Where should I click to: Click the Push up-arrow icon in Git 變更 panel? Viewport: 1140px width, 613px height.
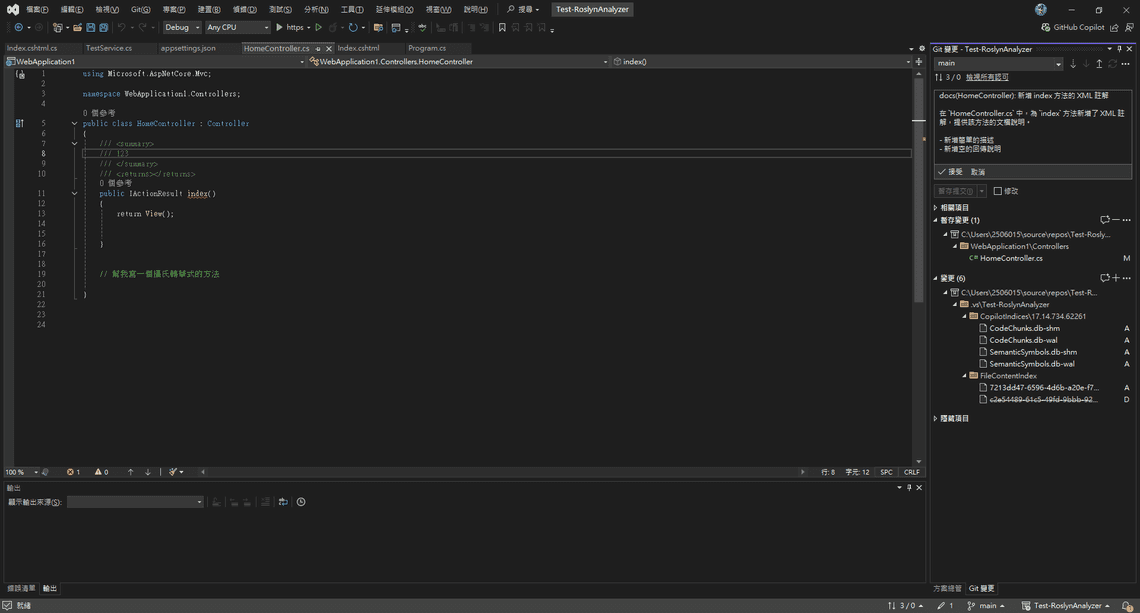click(x=1100, y=63)
